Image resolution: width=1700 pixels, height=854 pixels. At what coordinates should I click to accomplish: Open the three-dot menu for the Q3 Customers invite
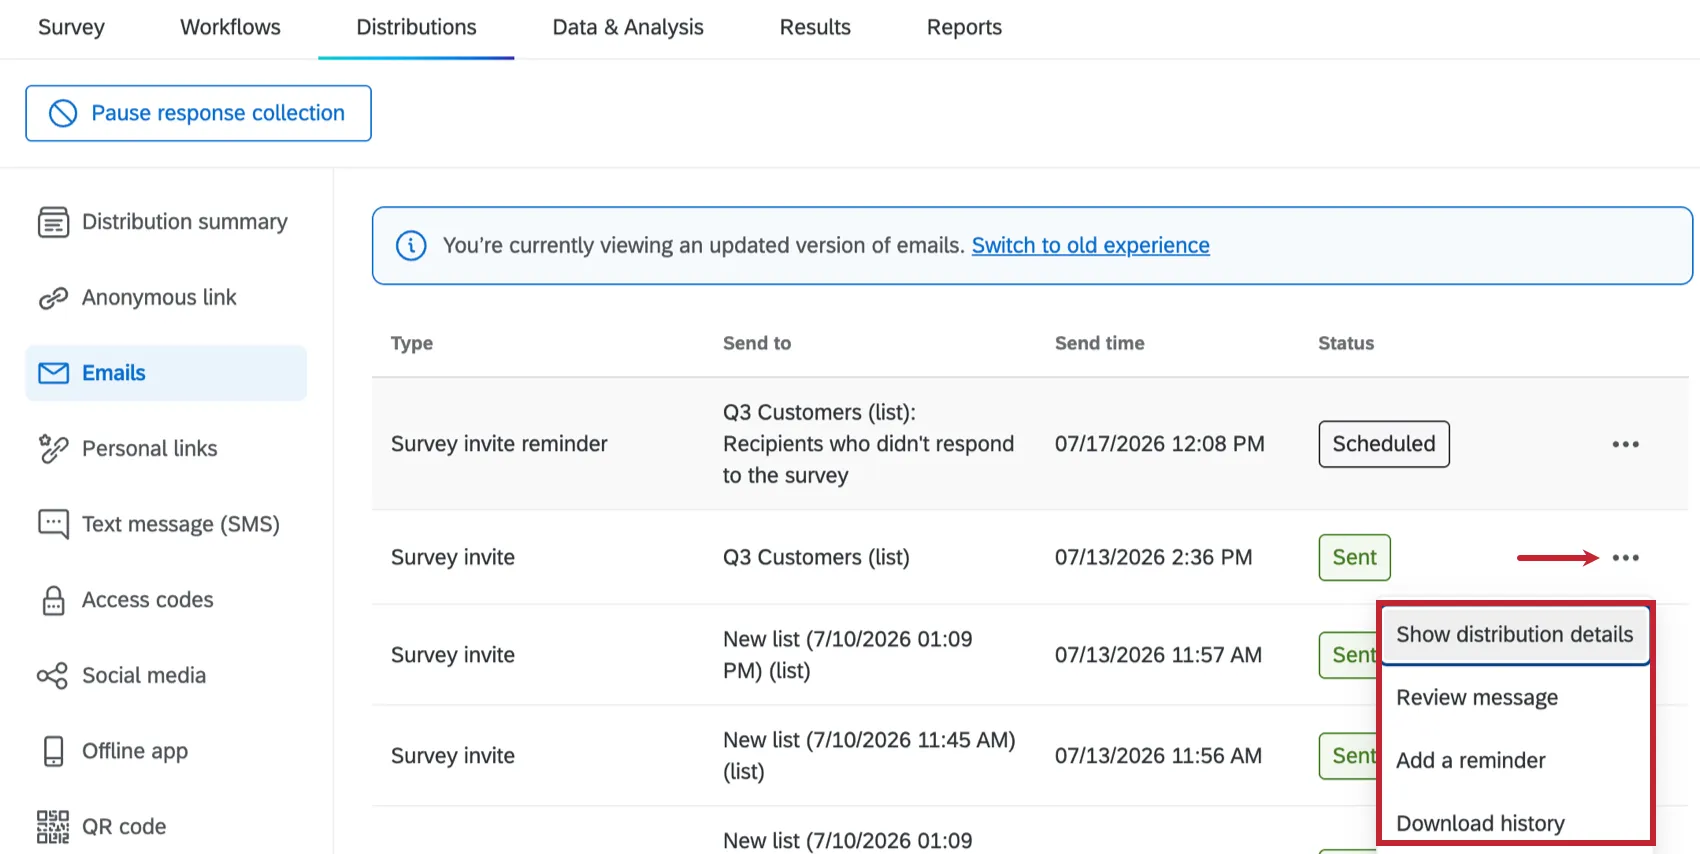coord(1625,558)
